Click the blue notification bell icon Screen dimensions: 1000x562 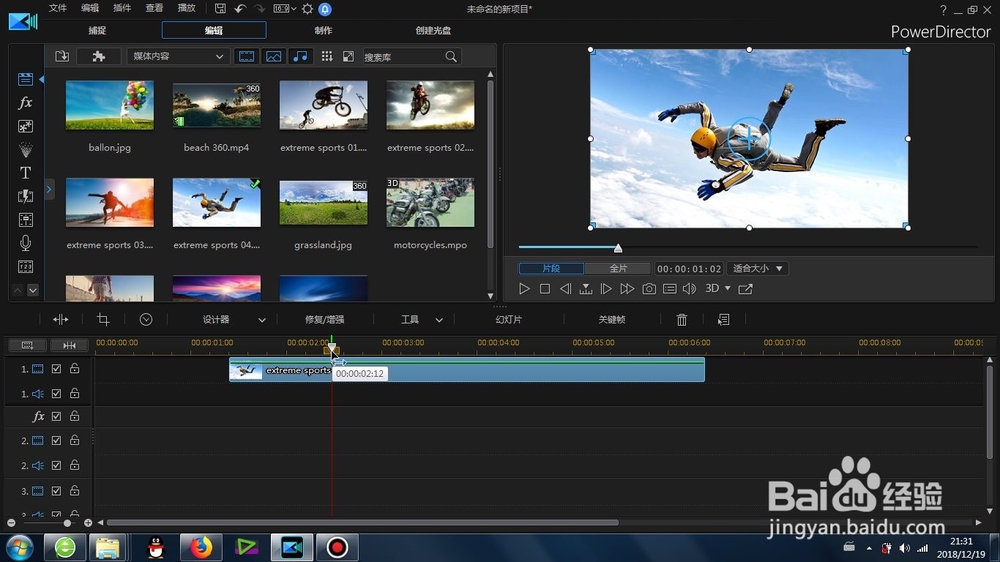pyautogui.click(x=325, y=9)
